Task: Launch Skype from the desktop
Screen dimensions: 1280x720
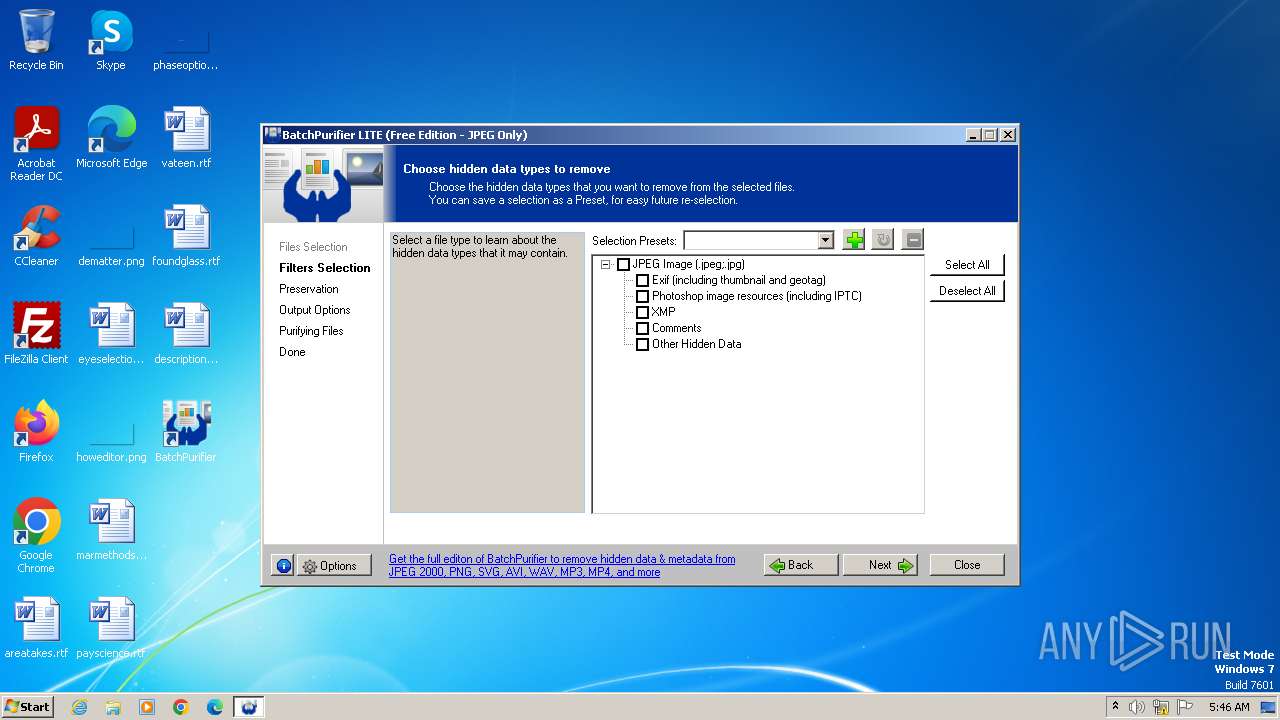Action: (111, 40)
